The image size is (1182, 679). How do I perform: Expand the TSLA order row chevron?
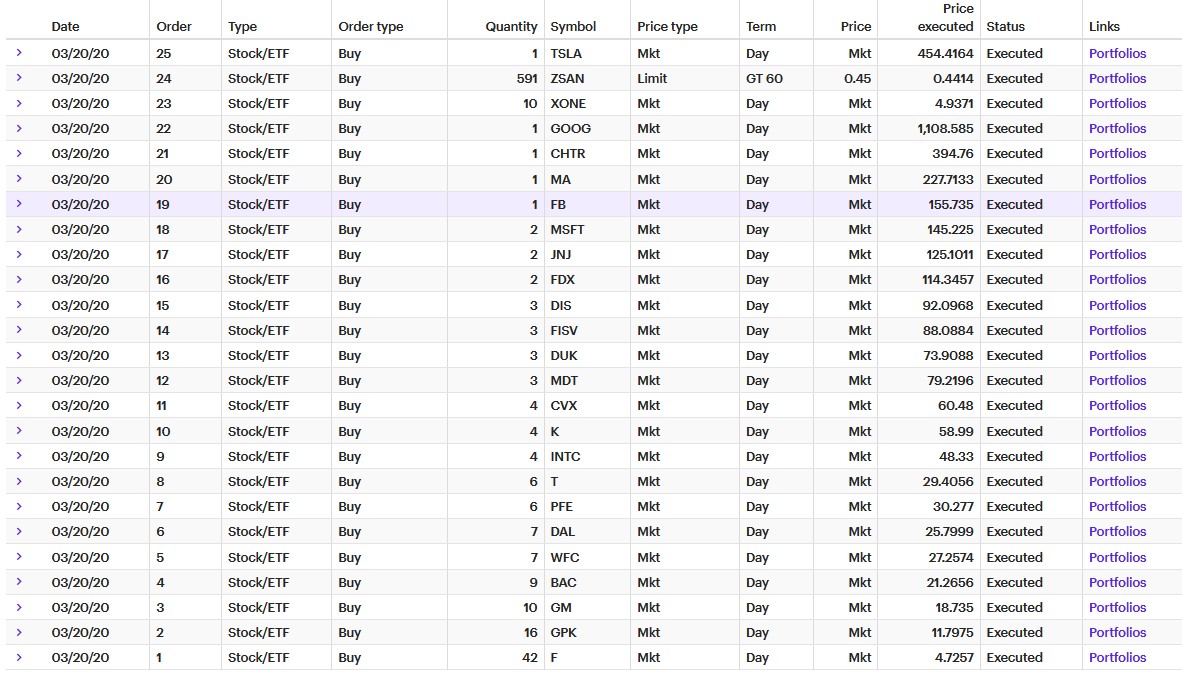pos(18,53)
